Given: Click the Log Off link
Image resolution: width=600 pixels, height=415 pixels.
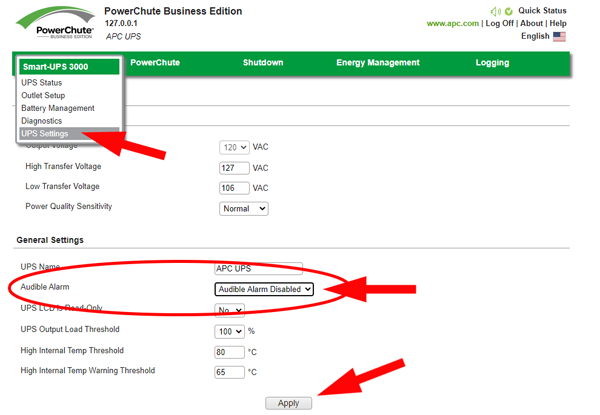Looking at the screenshot, I should (499, 23).
